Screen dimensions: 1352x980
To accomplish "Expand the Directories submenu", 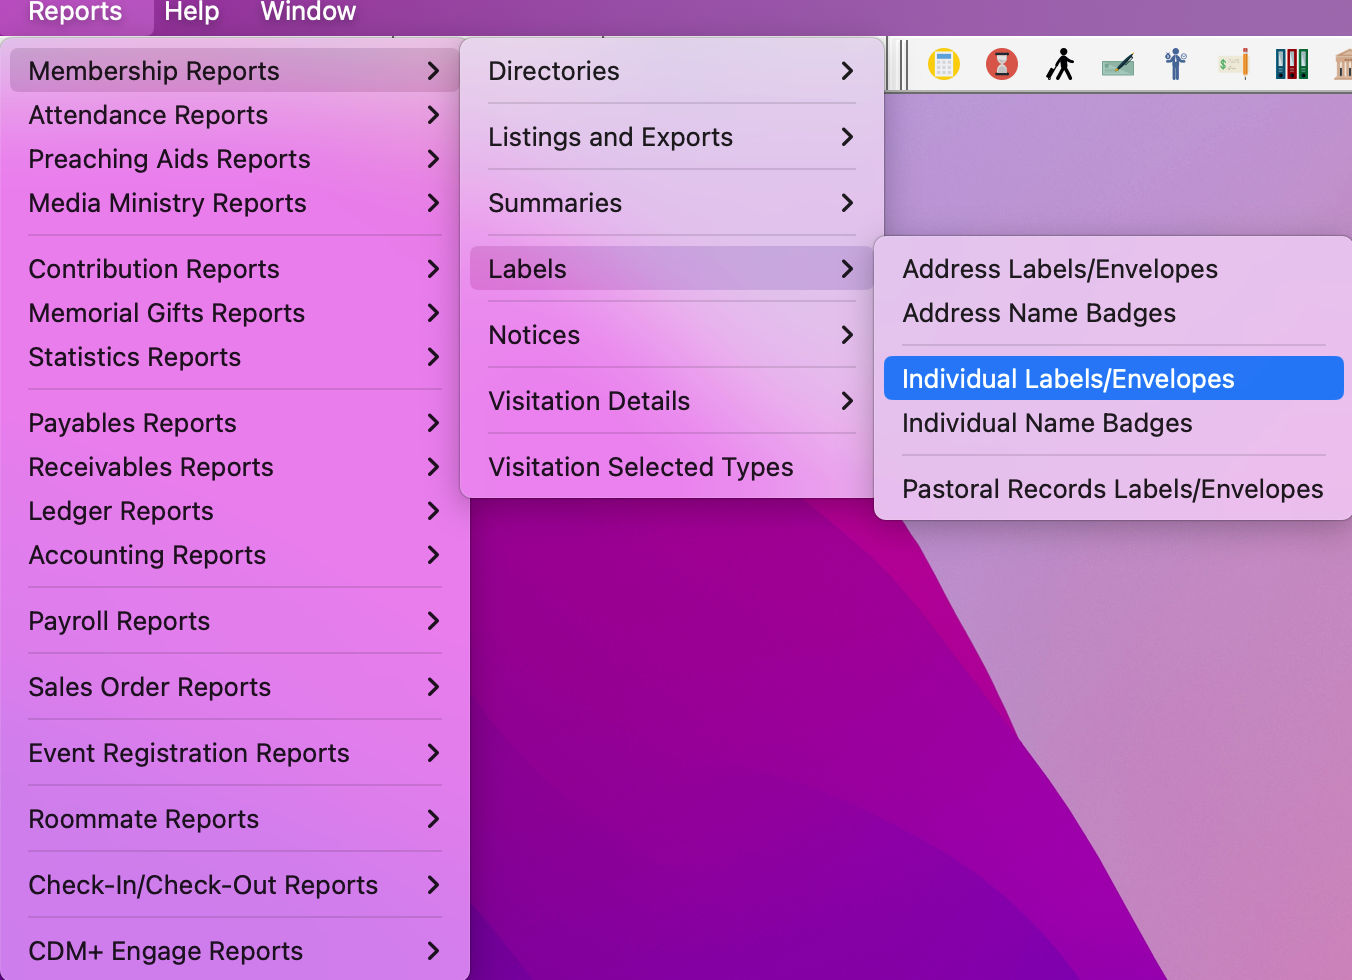I will 670,71.
